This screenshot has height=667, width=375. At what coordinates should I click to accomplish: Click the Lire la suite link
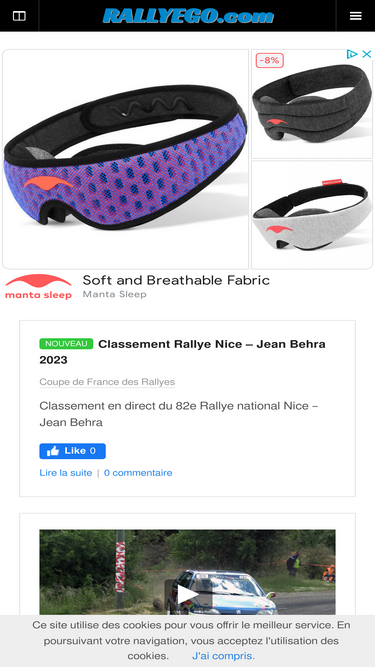(65, 473)
